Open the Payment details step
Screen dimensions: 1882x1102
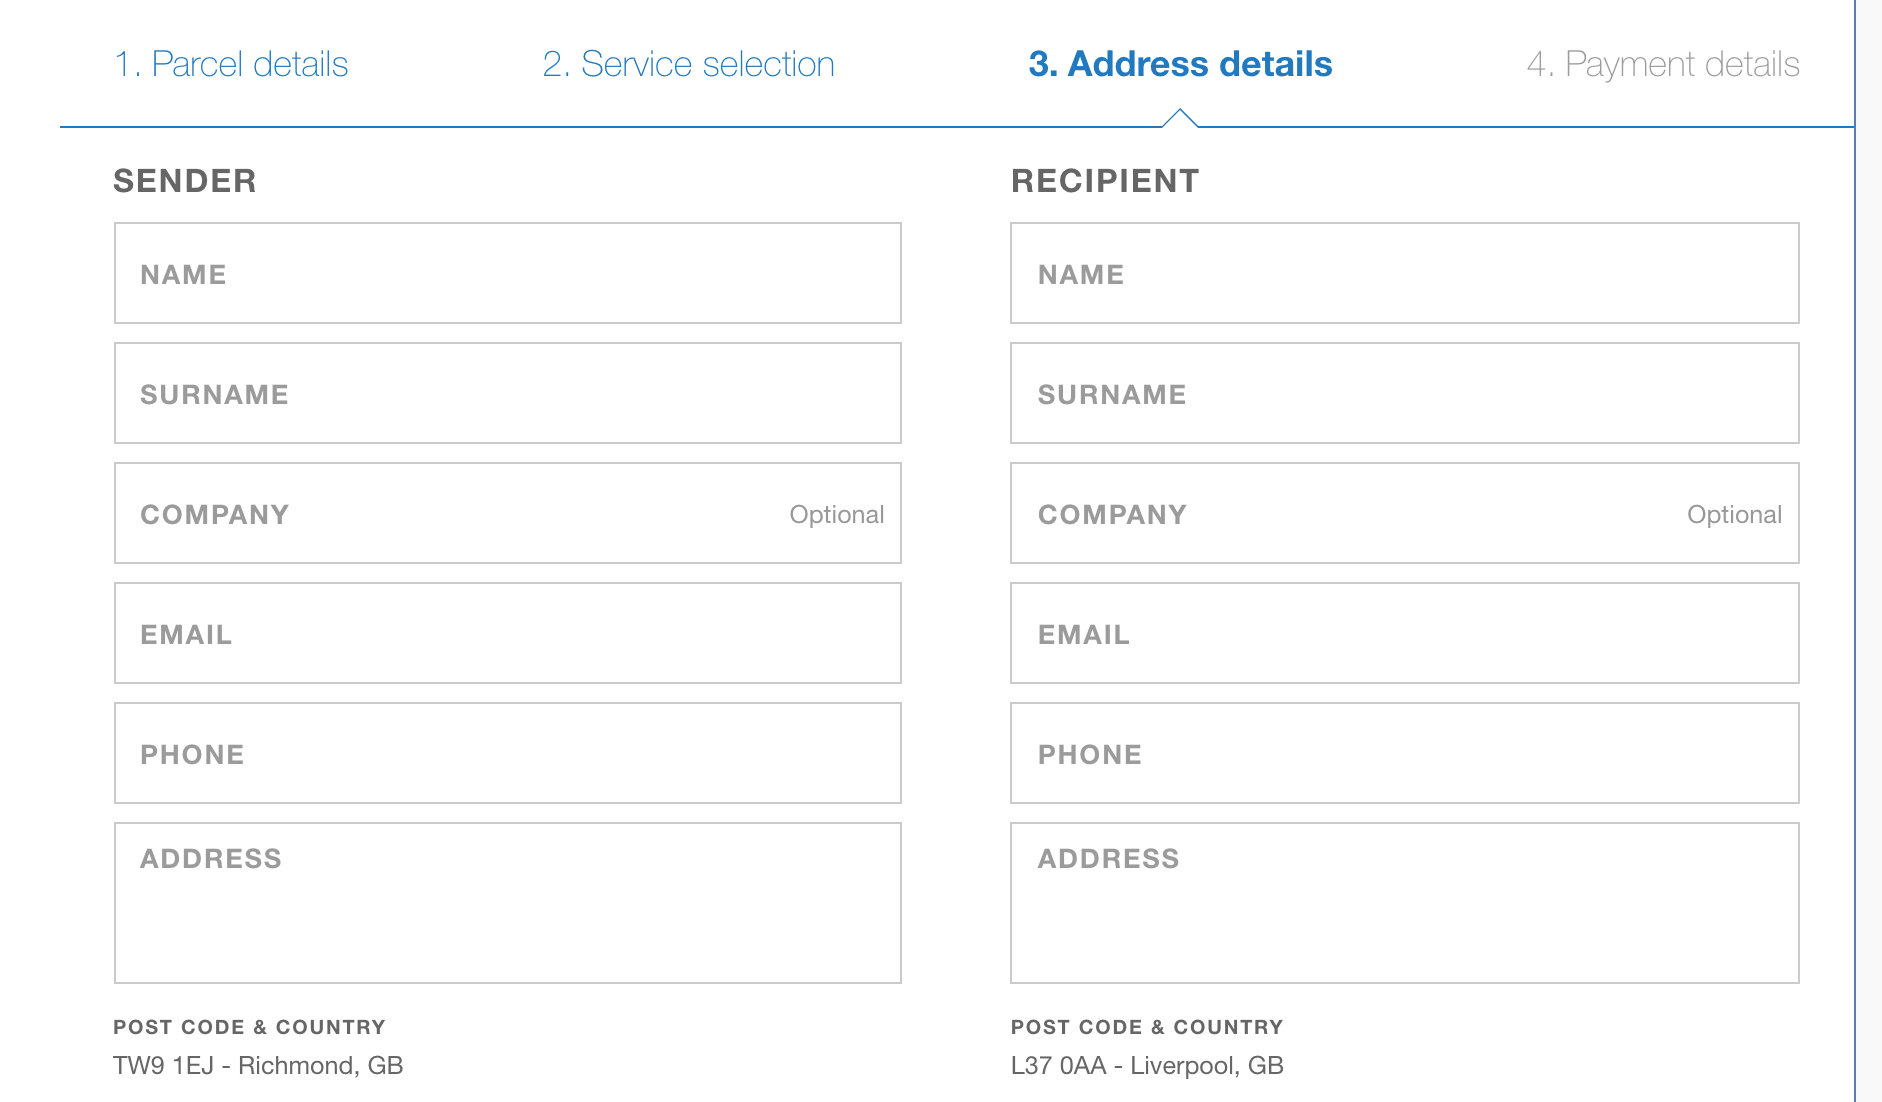1663,64
